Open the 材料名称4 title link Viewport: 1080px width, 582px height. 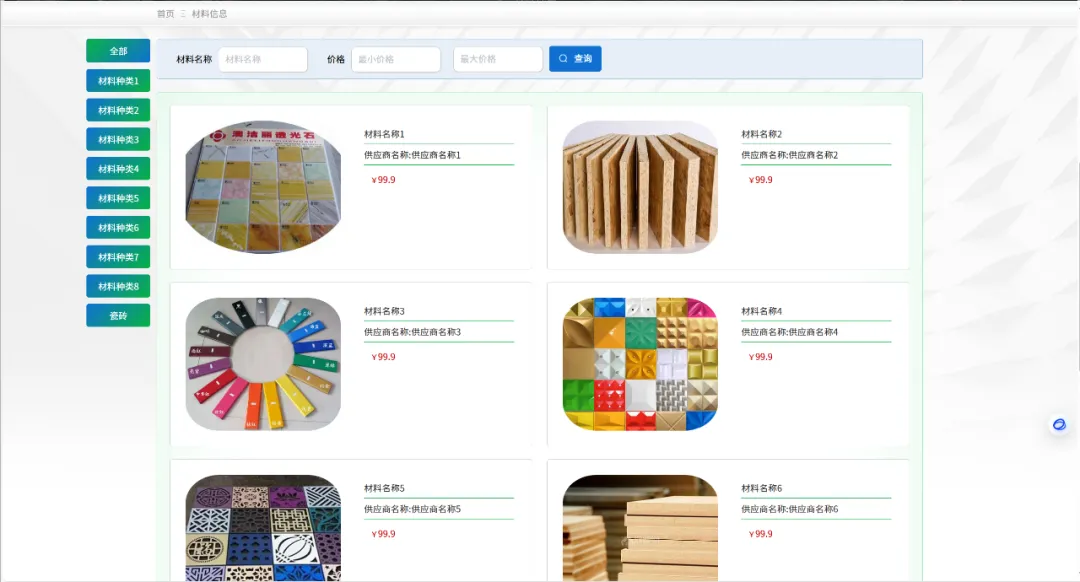761,311
